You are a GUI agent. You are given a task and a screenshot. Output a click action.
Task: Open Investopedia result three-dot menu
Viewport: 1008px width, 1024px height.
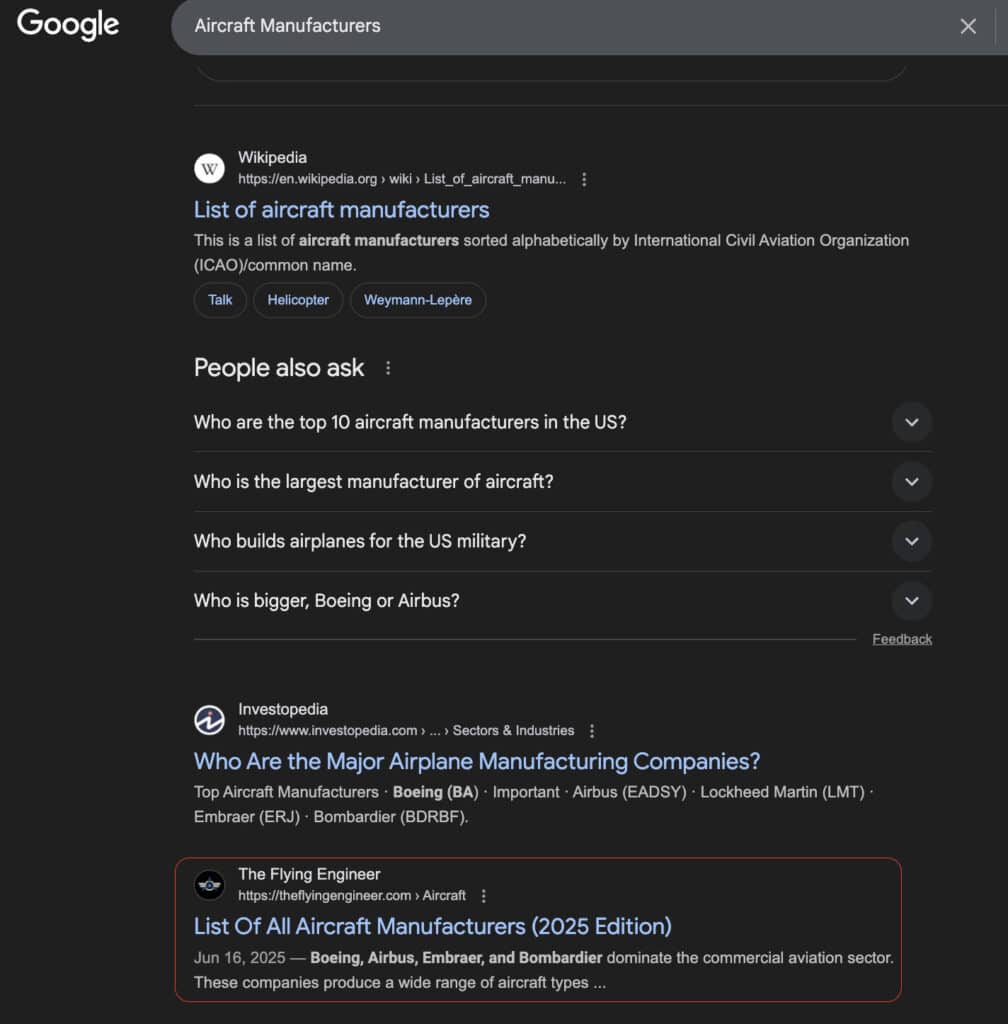pos(592,731)
